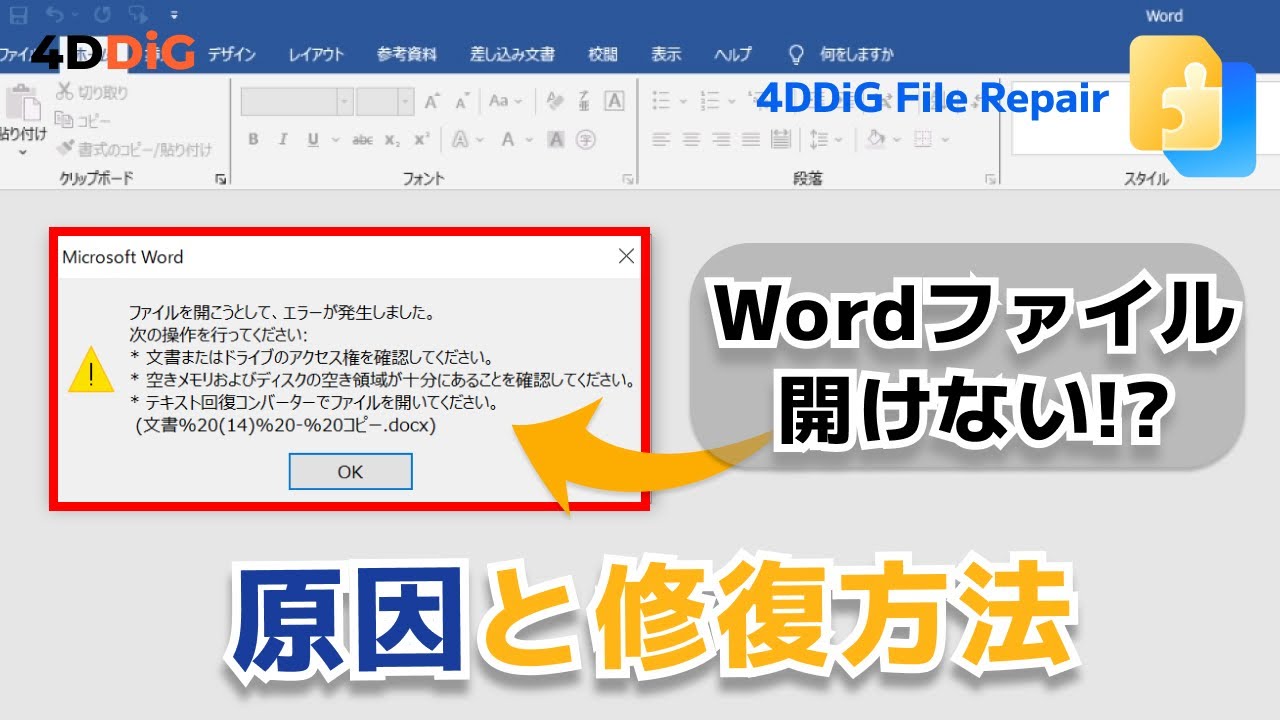This screenshot has width=1280, height=720.
Task: Click the Center alignment icon
Action: click(691, 140)
